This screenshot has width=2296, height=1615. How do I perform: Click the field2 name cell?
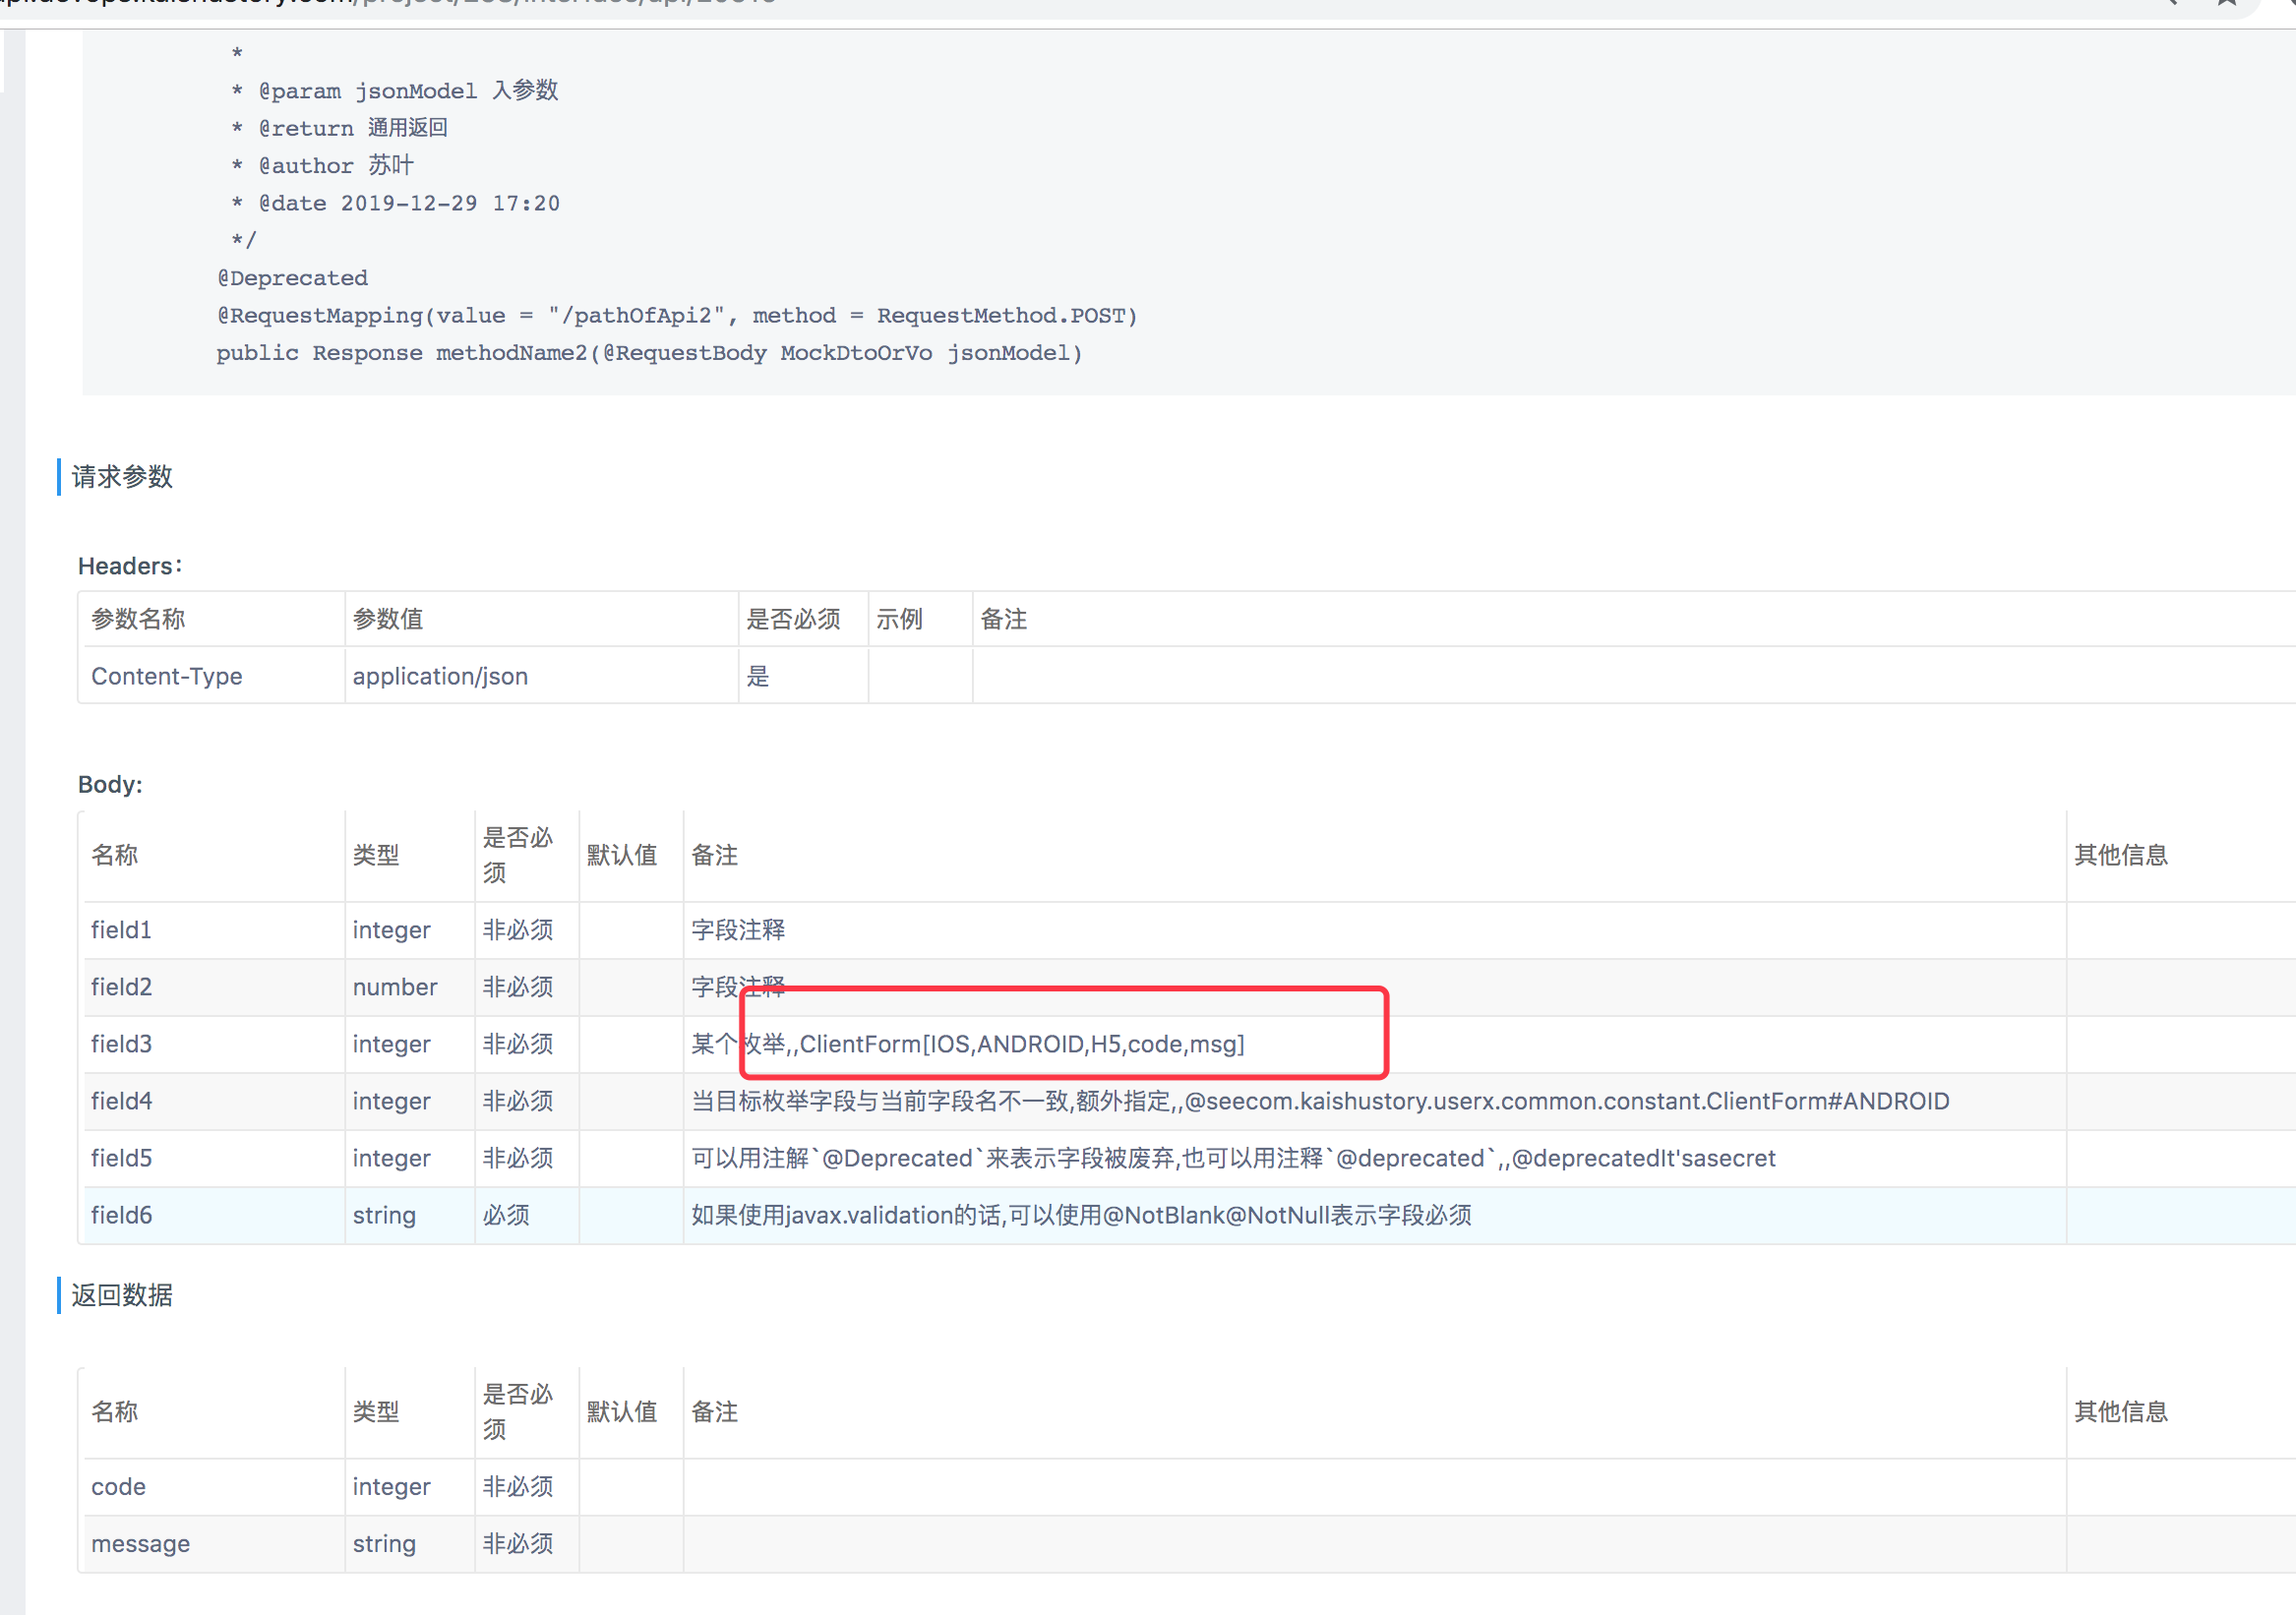[x=121, y=987]
